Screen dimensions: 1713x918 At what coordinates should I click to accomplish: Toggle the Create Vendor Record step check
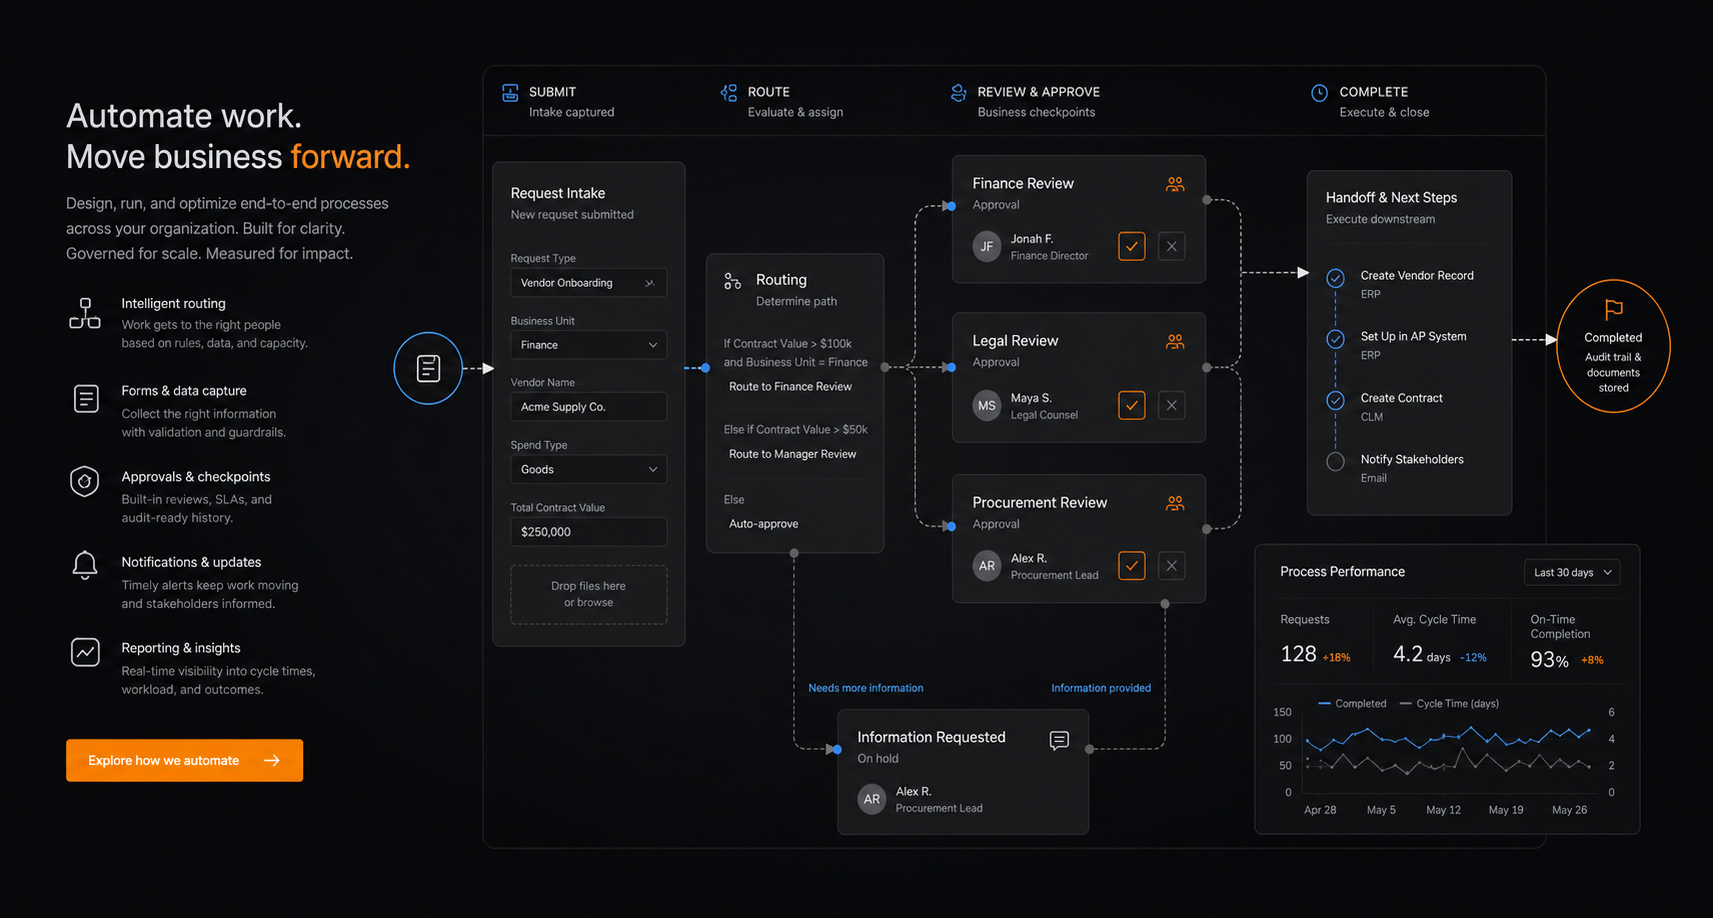1335,278
